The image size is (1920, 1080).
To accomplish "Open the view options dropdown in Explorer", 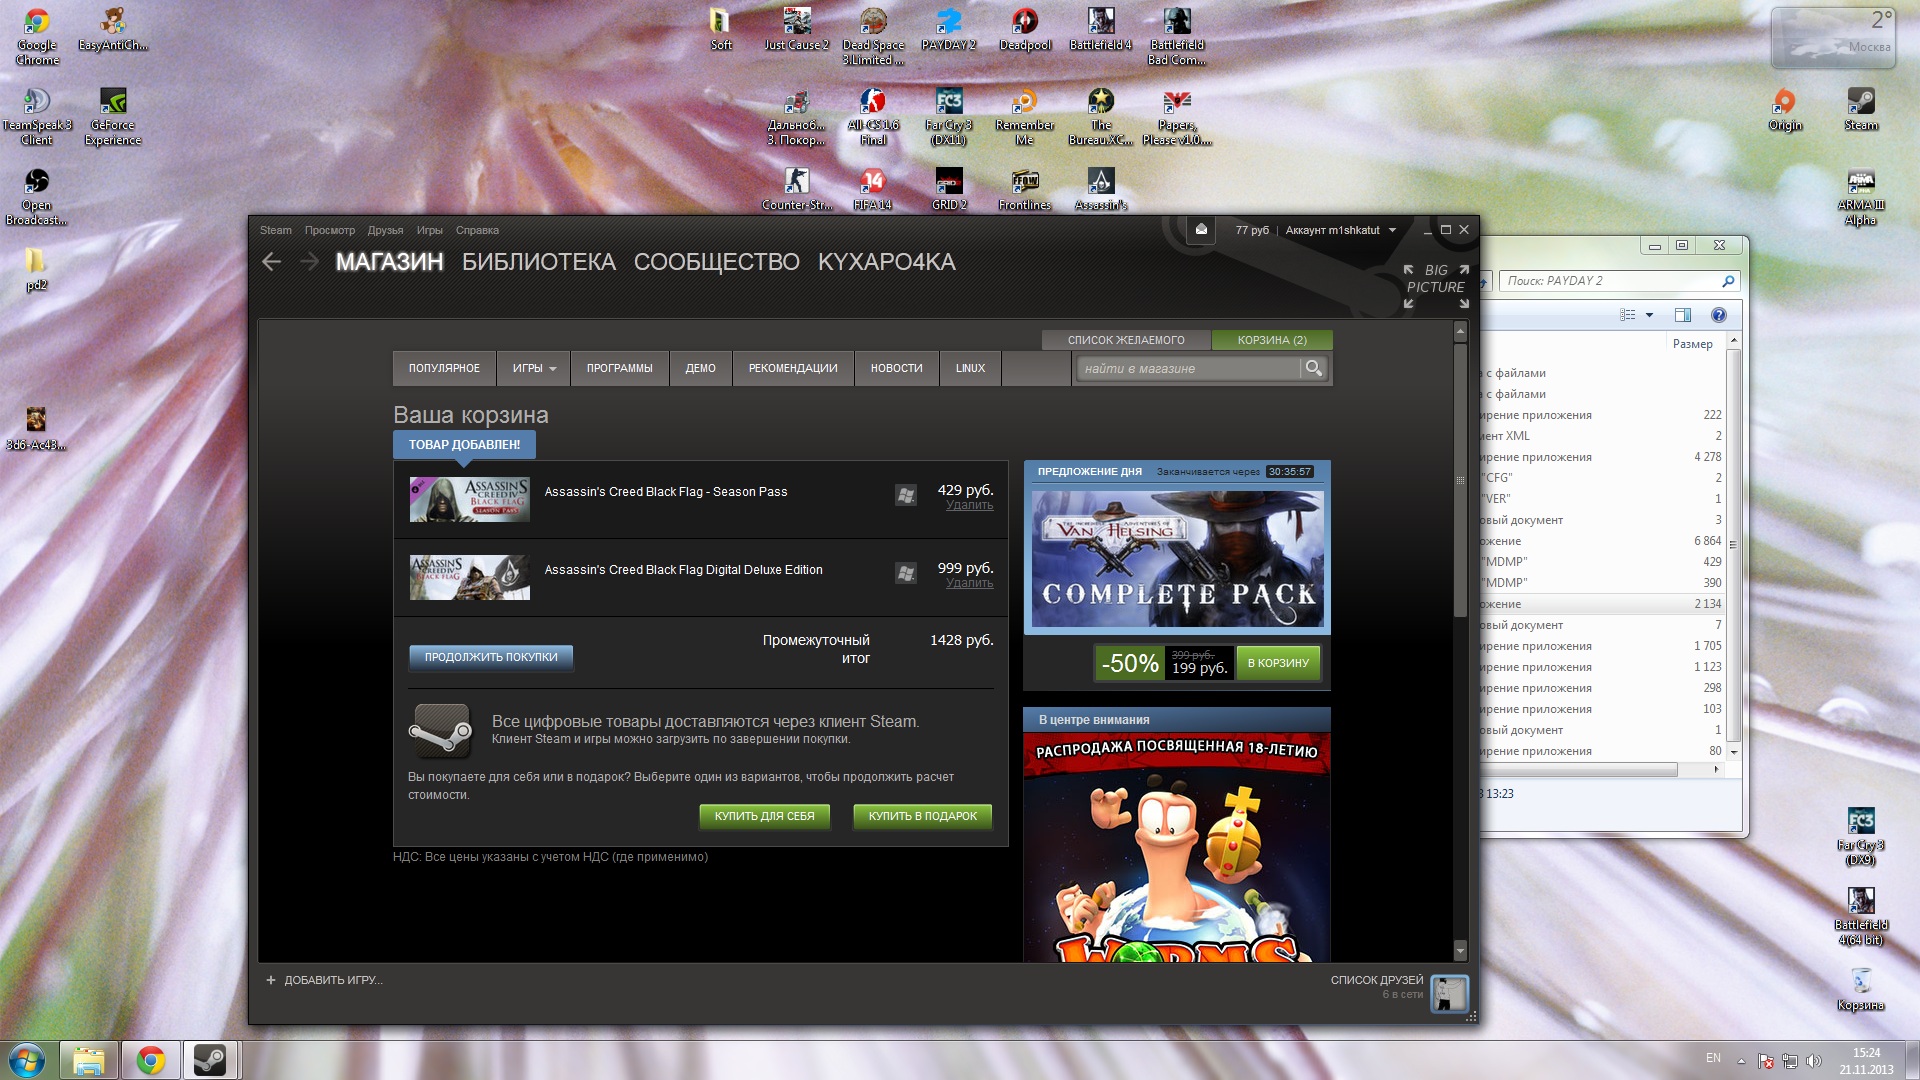I will point(1649,315).
